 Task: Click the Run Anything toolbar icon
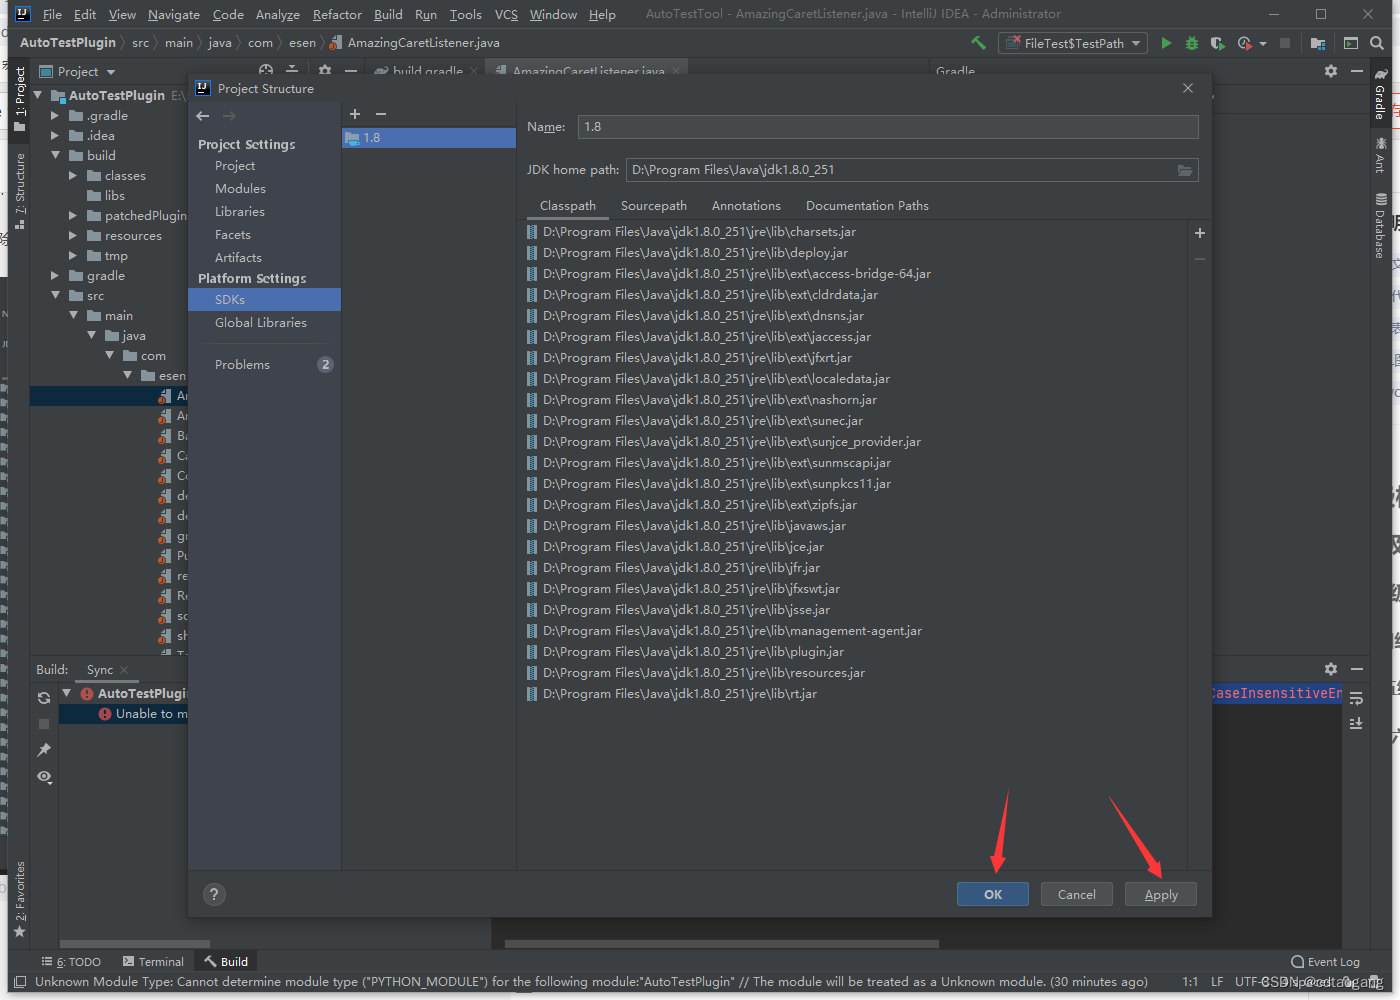1351,43
